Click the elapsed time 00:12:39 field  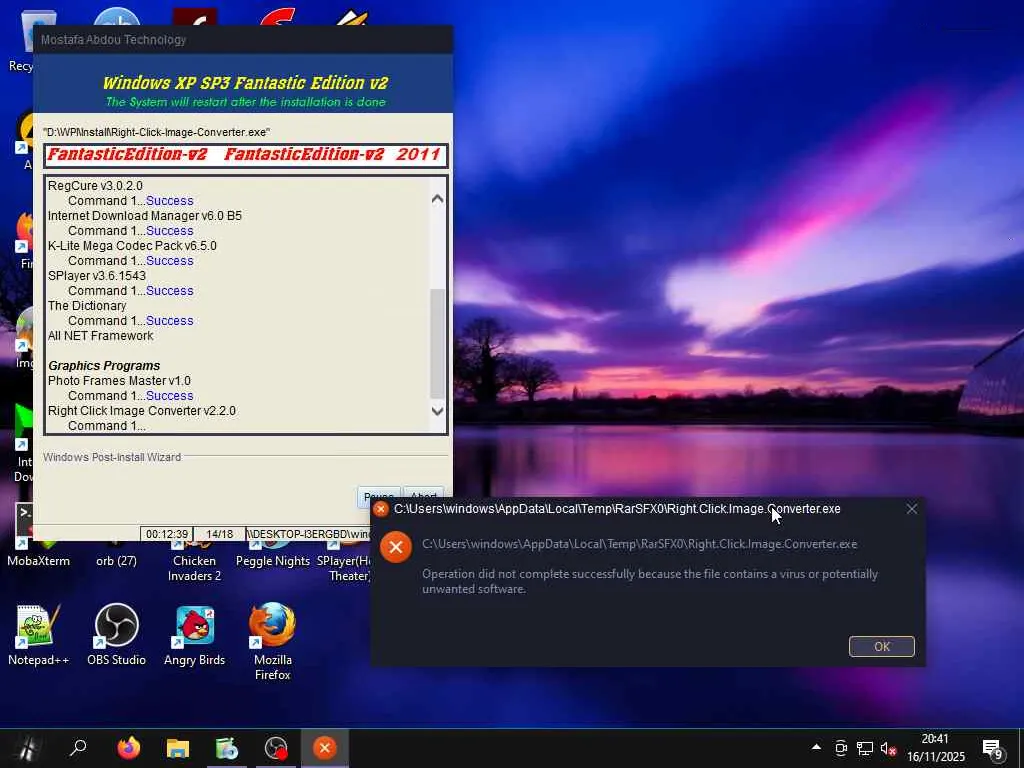(167, 534)
